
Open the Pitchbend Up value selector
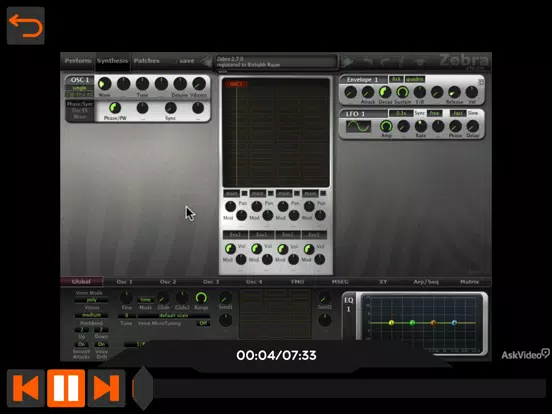pyautogui.click(x=81, y=330)
